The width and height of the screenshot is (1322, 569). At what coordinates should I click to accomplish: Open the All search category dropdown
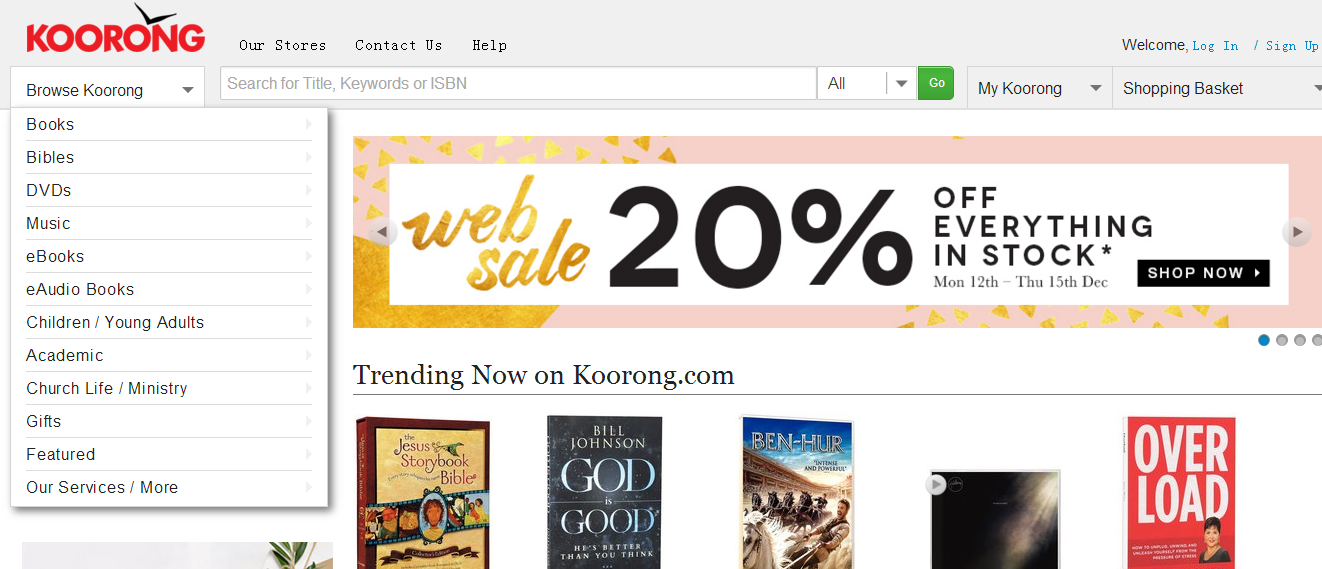(x=865, y=84)
